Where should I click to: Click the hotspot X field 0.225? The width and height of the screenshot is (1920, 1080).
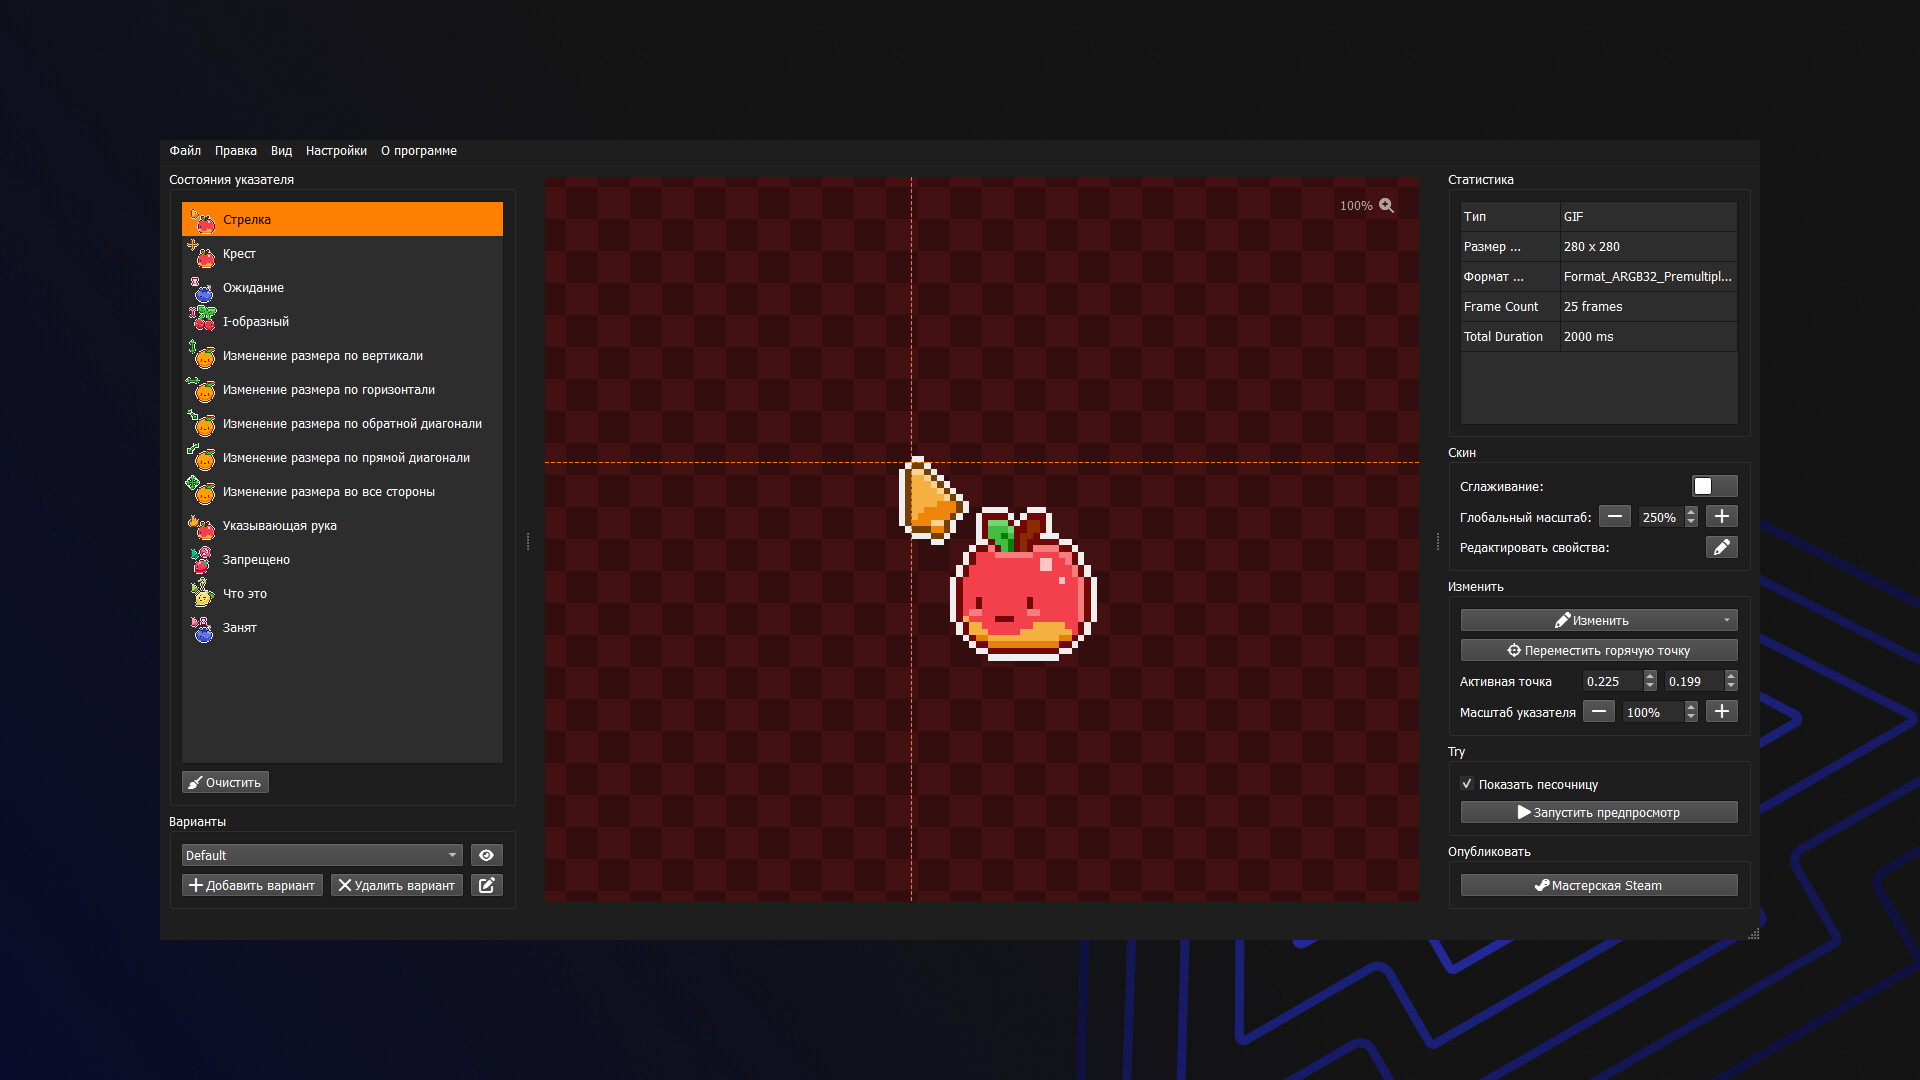1613,681
